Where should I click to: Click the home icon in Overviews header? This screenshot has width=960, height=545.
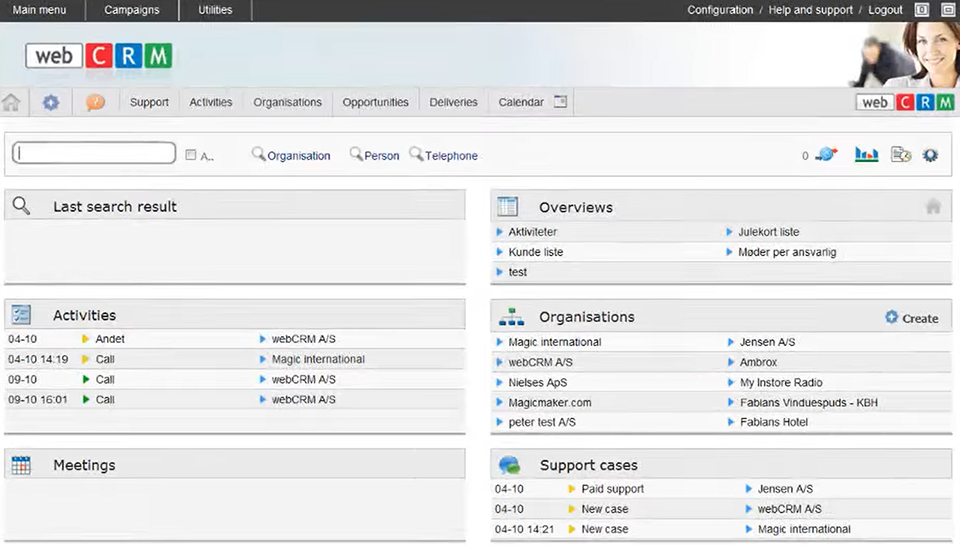tap(933, 206)
